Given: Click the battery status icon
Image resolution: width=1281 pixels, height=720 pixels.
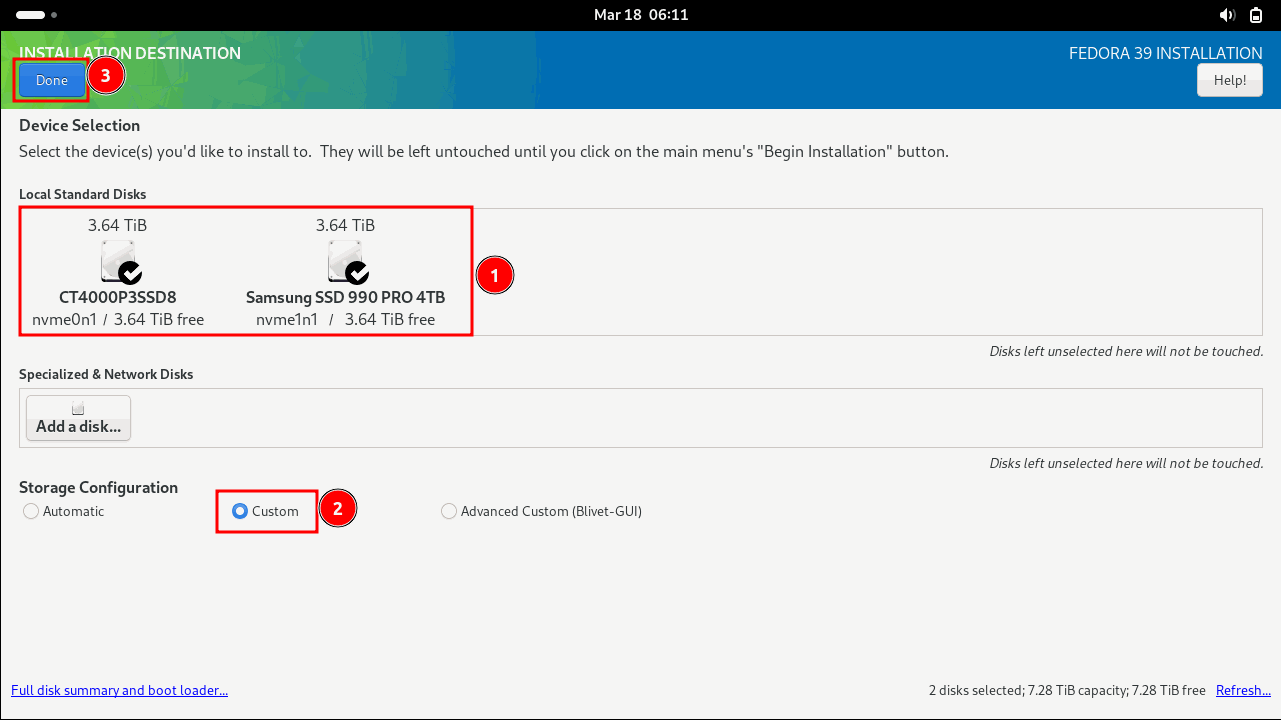Looking at the screenshot, I should point(1255,15).
